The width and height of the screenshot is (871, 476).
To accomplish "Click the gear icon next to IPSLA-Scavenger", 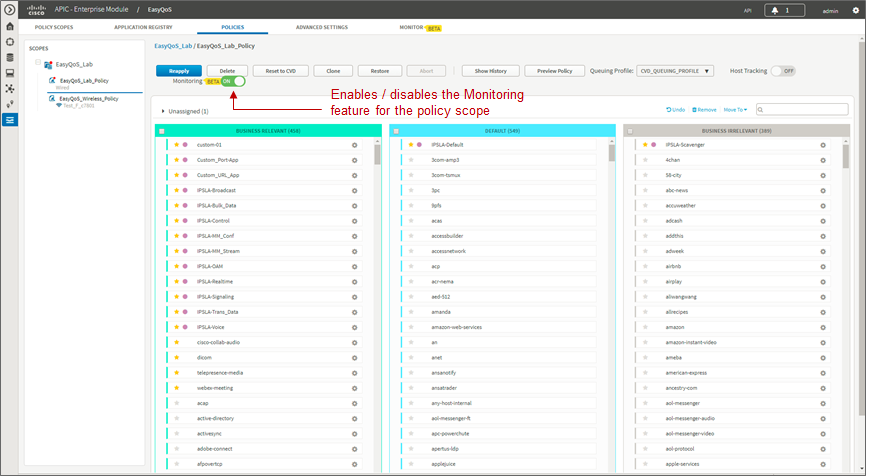I will (823, 145).
